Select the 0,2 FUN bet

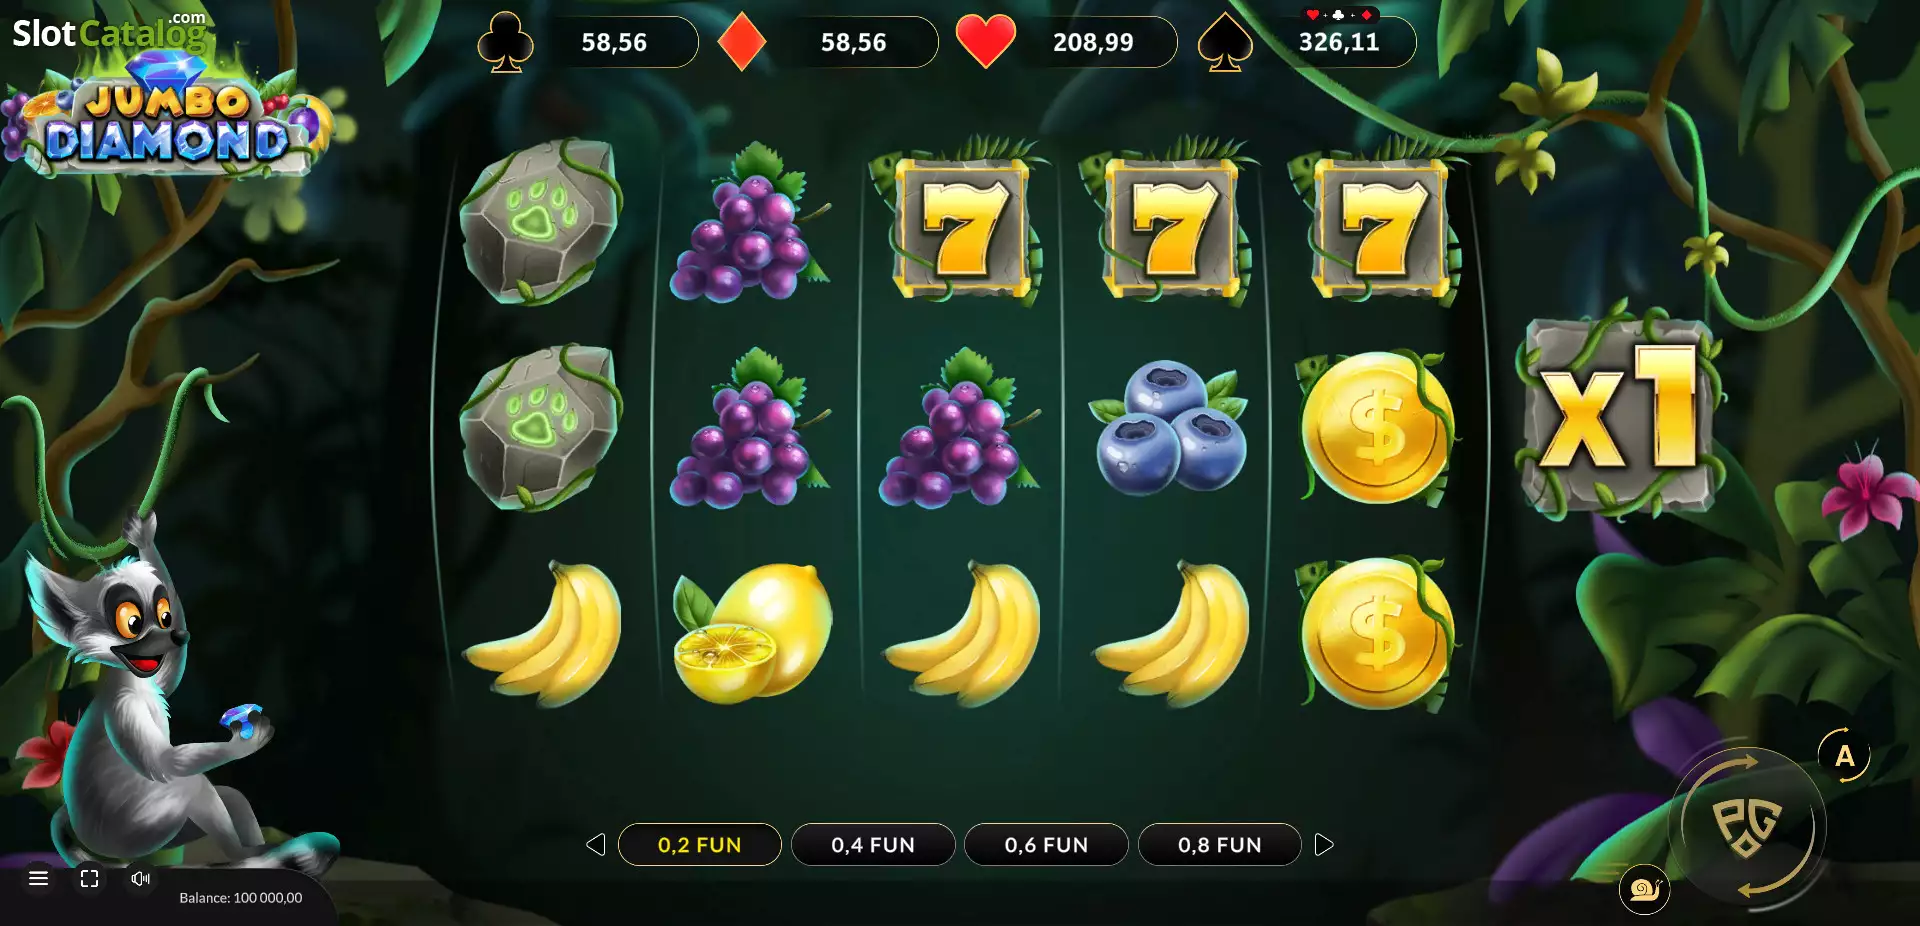click(x=700, y=845)
